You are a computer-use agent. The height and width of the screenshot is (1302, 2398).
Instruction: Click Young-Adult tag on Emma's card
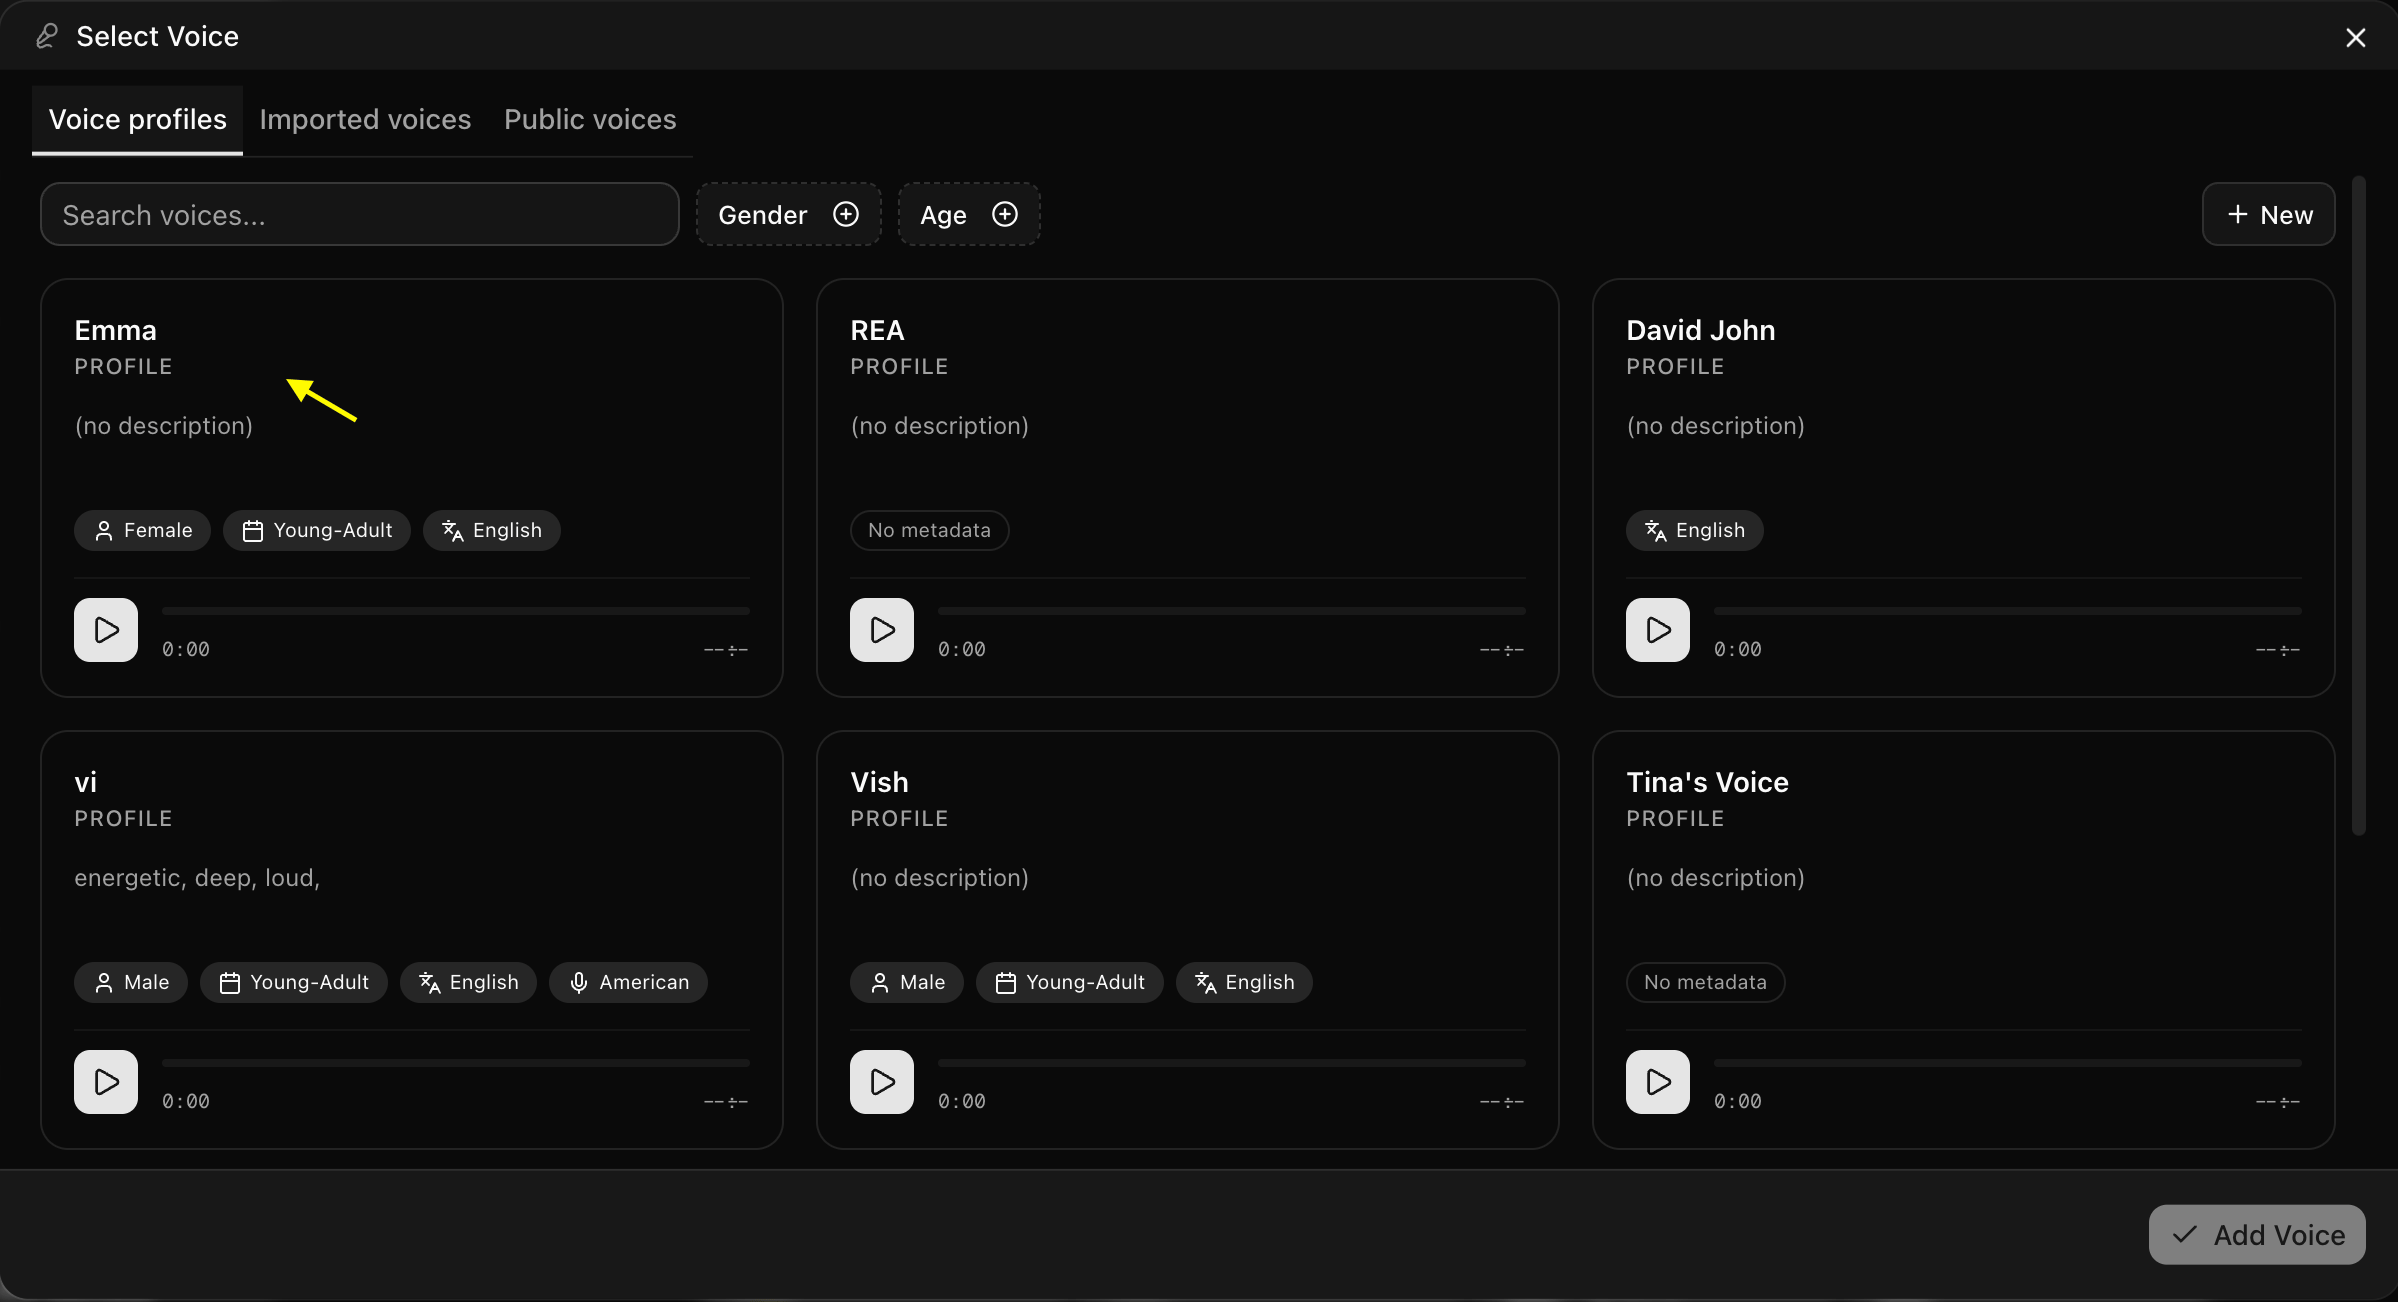(317, 530)
